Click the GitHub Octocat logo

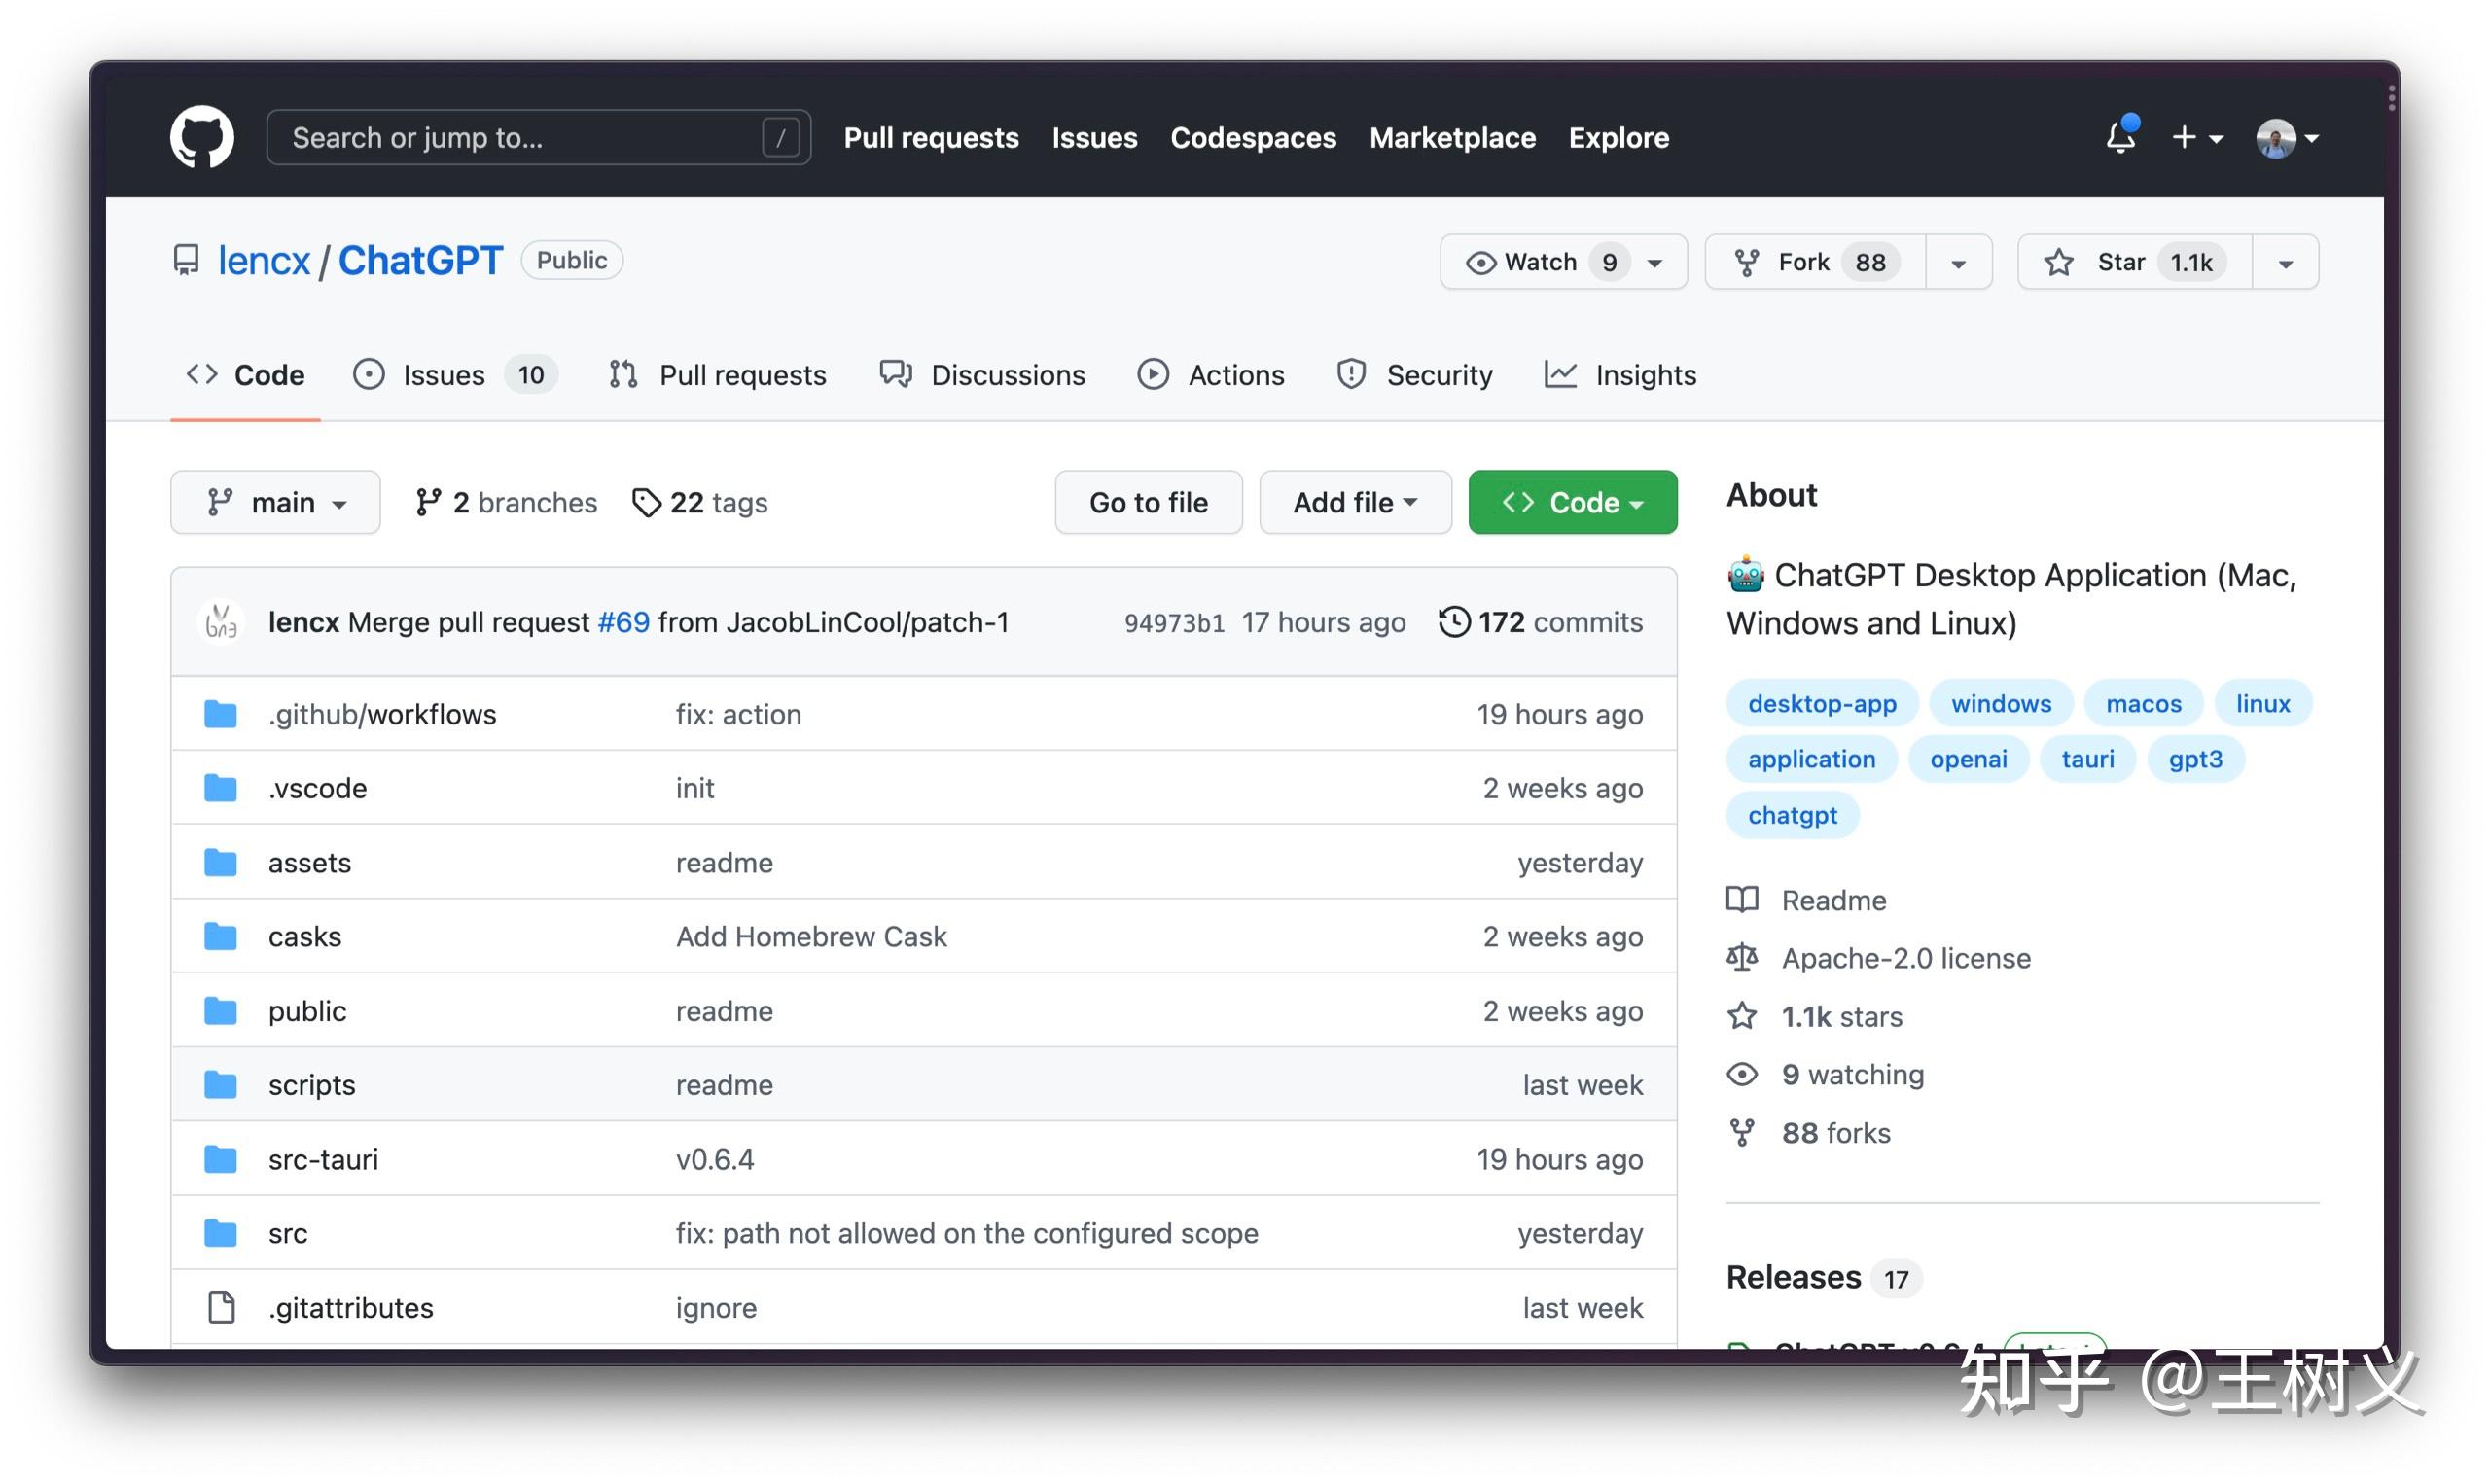[201, 137]
